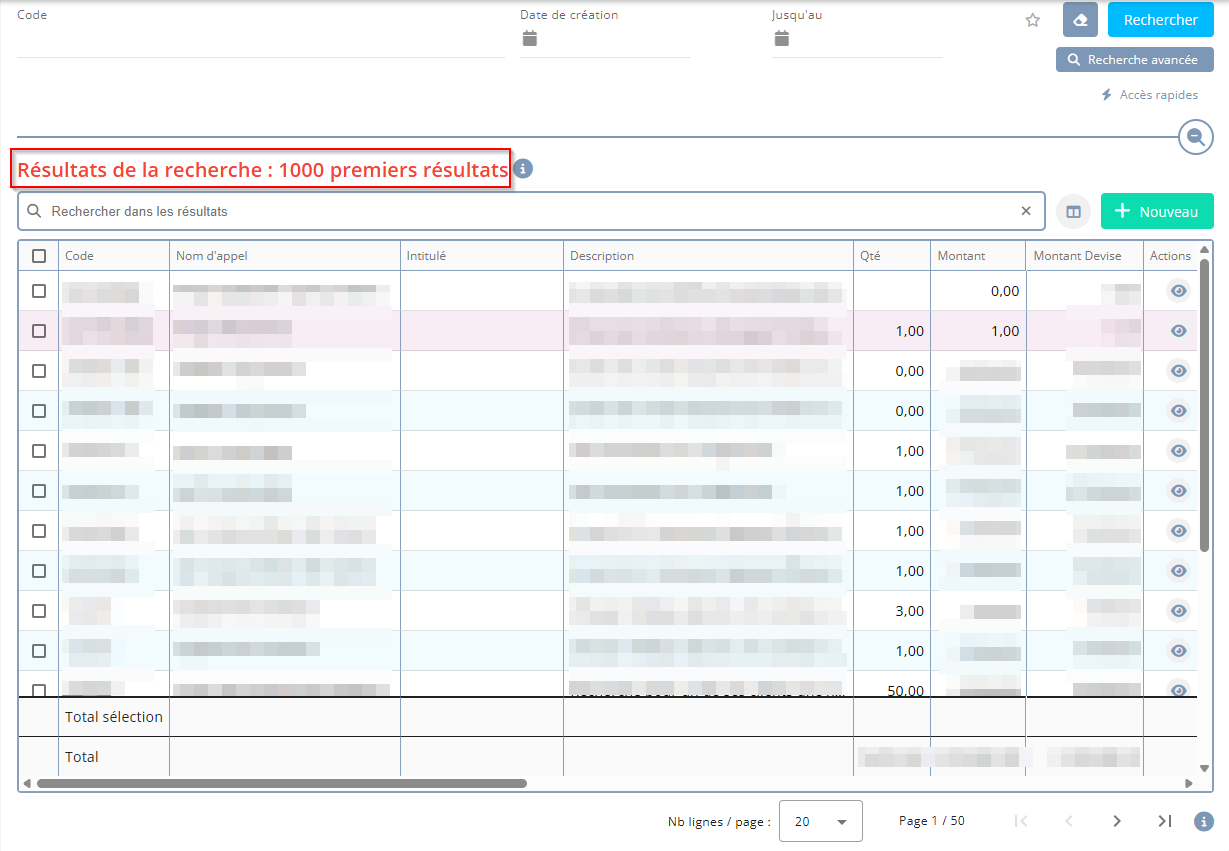
Task: Clear search filters with eraser icon
Action: pyautogui.click(x=1080, y=20)
